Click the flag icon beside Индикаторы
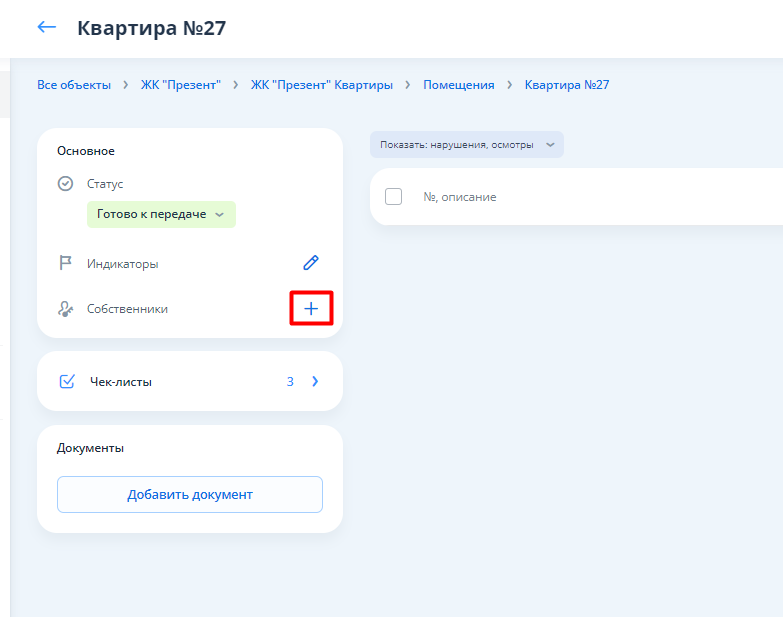Viewport: 783px width, 617px height. (66, 263)
